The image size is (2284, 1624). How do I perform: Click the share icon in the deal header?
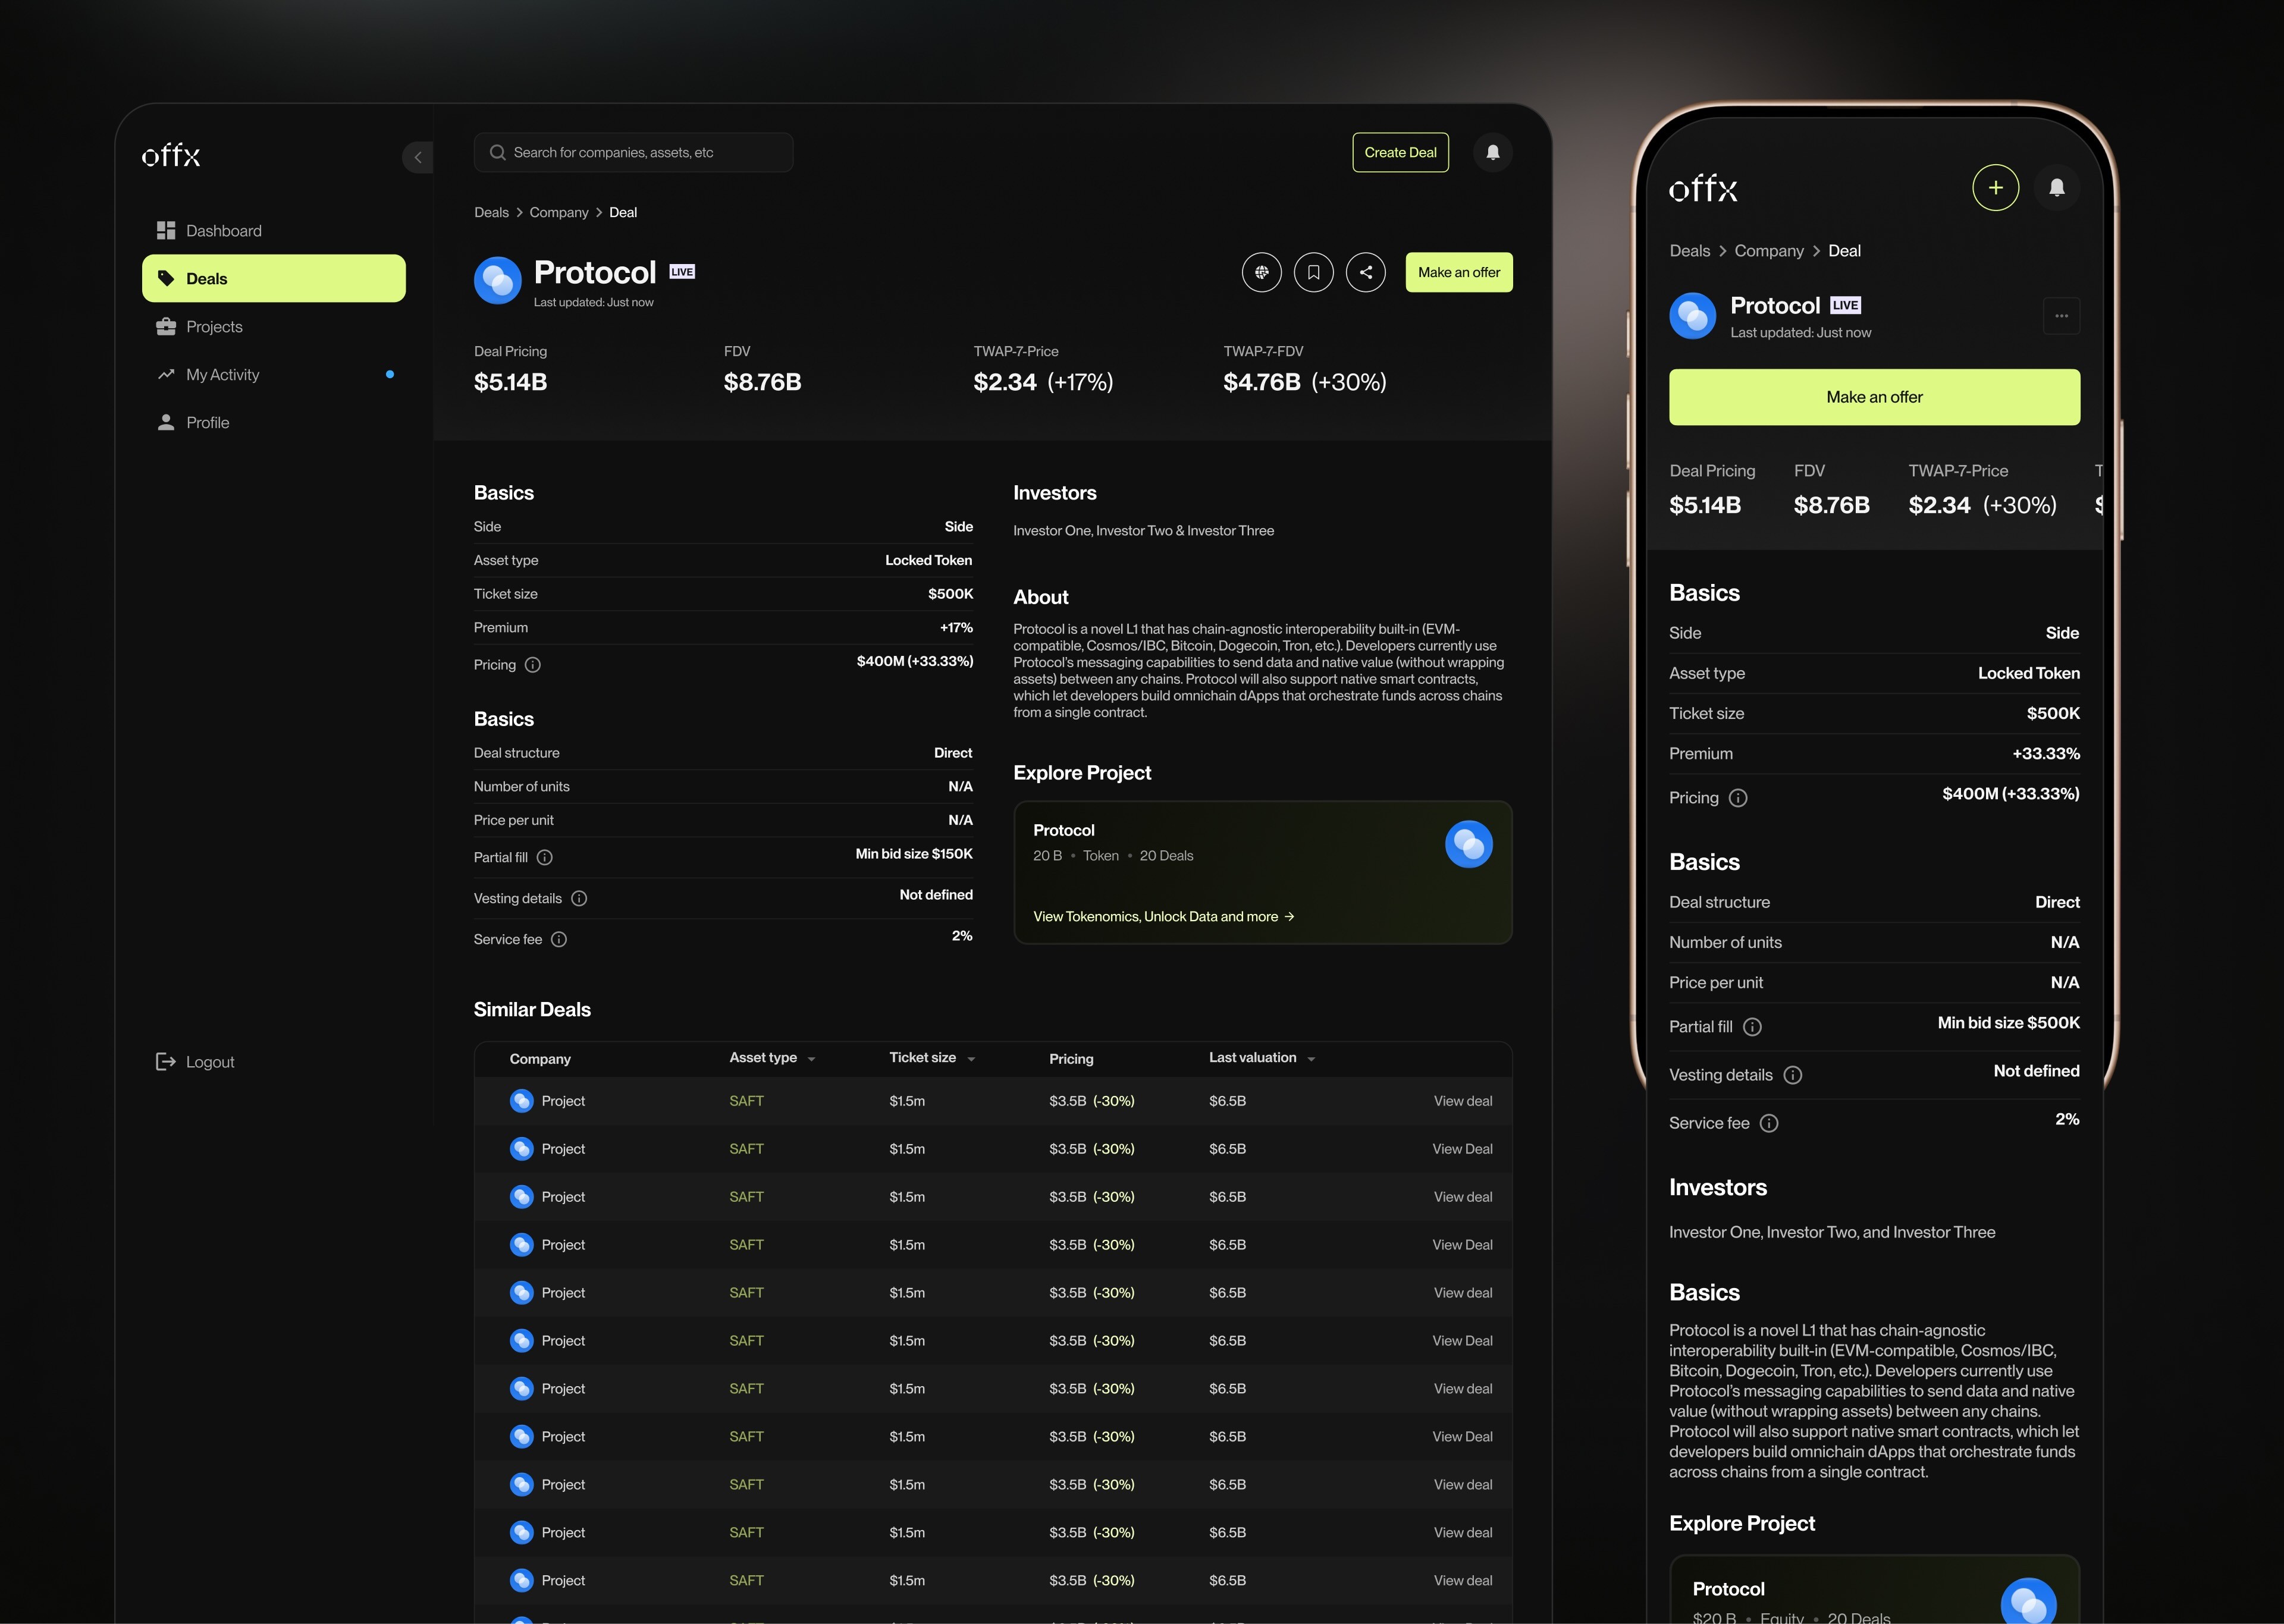pos(1365,272)
